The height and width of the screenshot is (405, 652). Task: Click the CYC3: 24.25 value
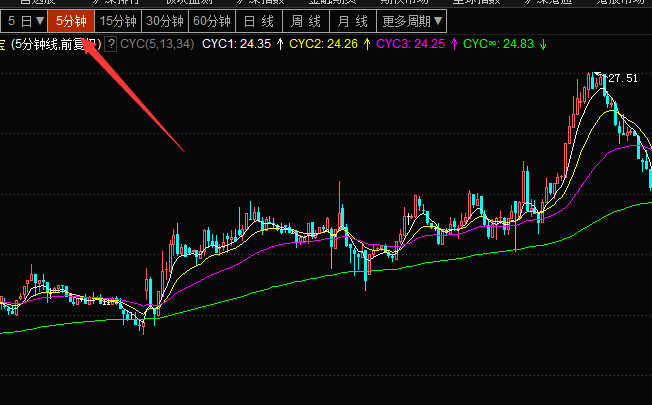click(410, 44)
